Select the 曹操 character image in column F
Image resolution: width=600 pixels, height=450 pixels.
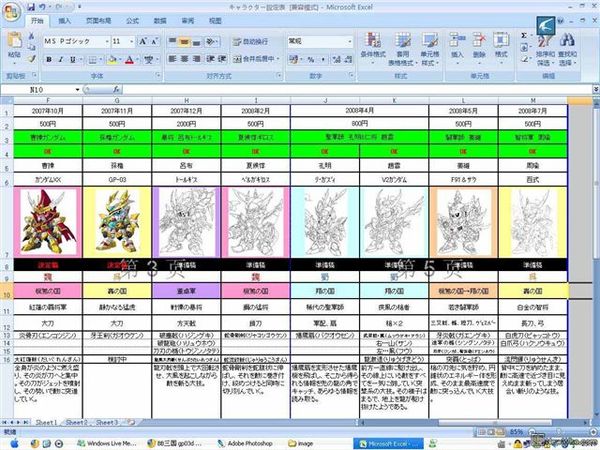[48, 222]
